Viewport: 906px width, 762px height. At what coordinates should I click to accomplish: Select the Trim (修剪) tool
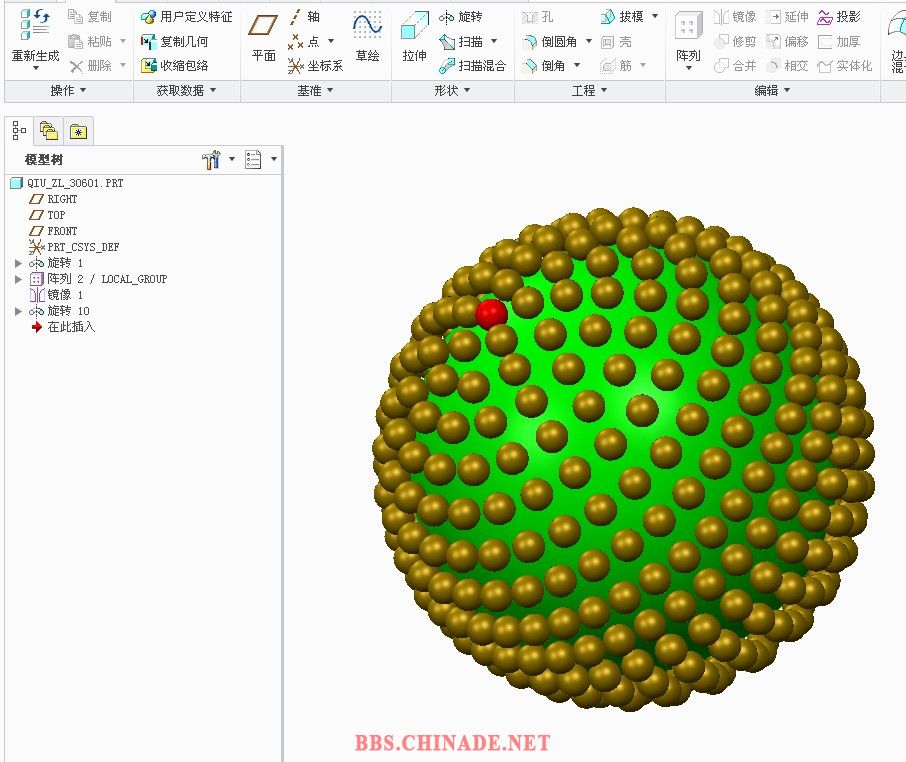click(x=735, y=42)
